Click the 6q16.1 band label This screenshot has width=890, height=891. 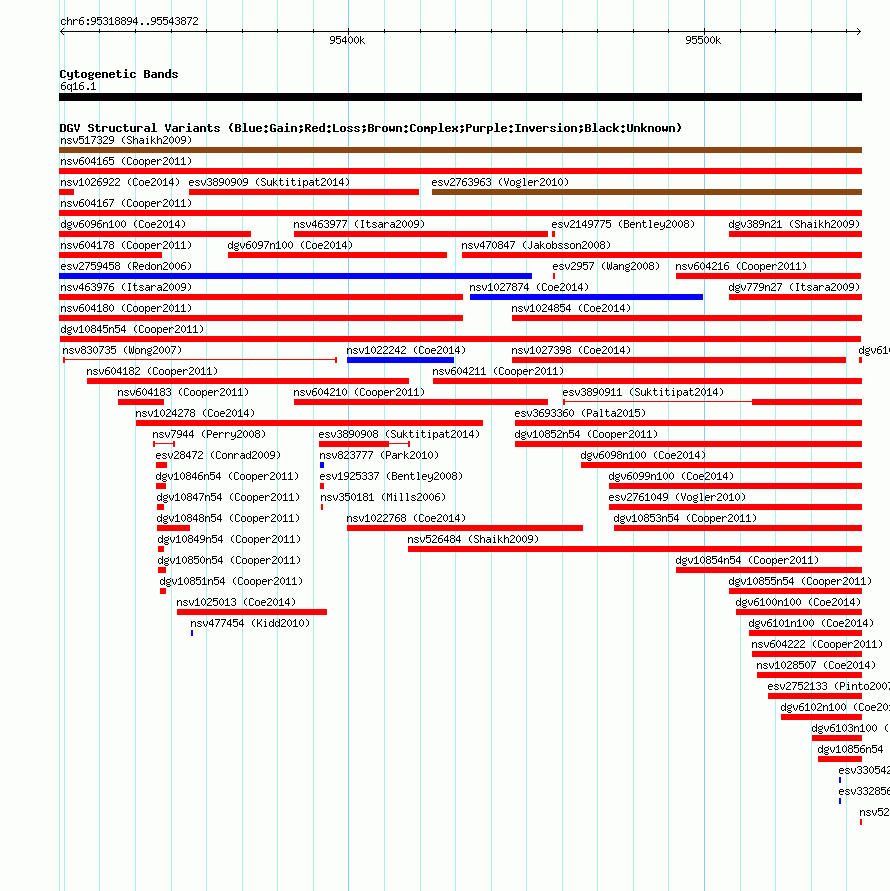[x=78, y=86]
